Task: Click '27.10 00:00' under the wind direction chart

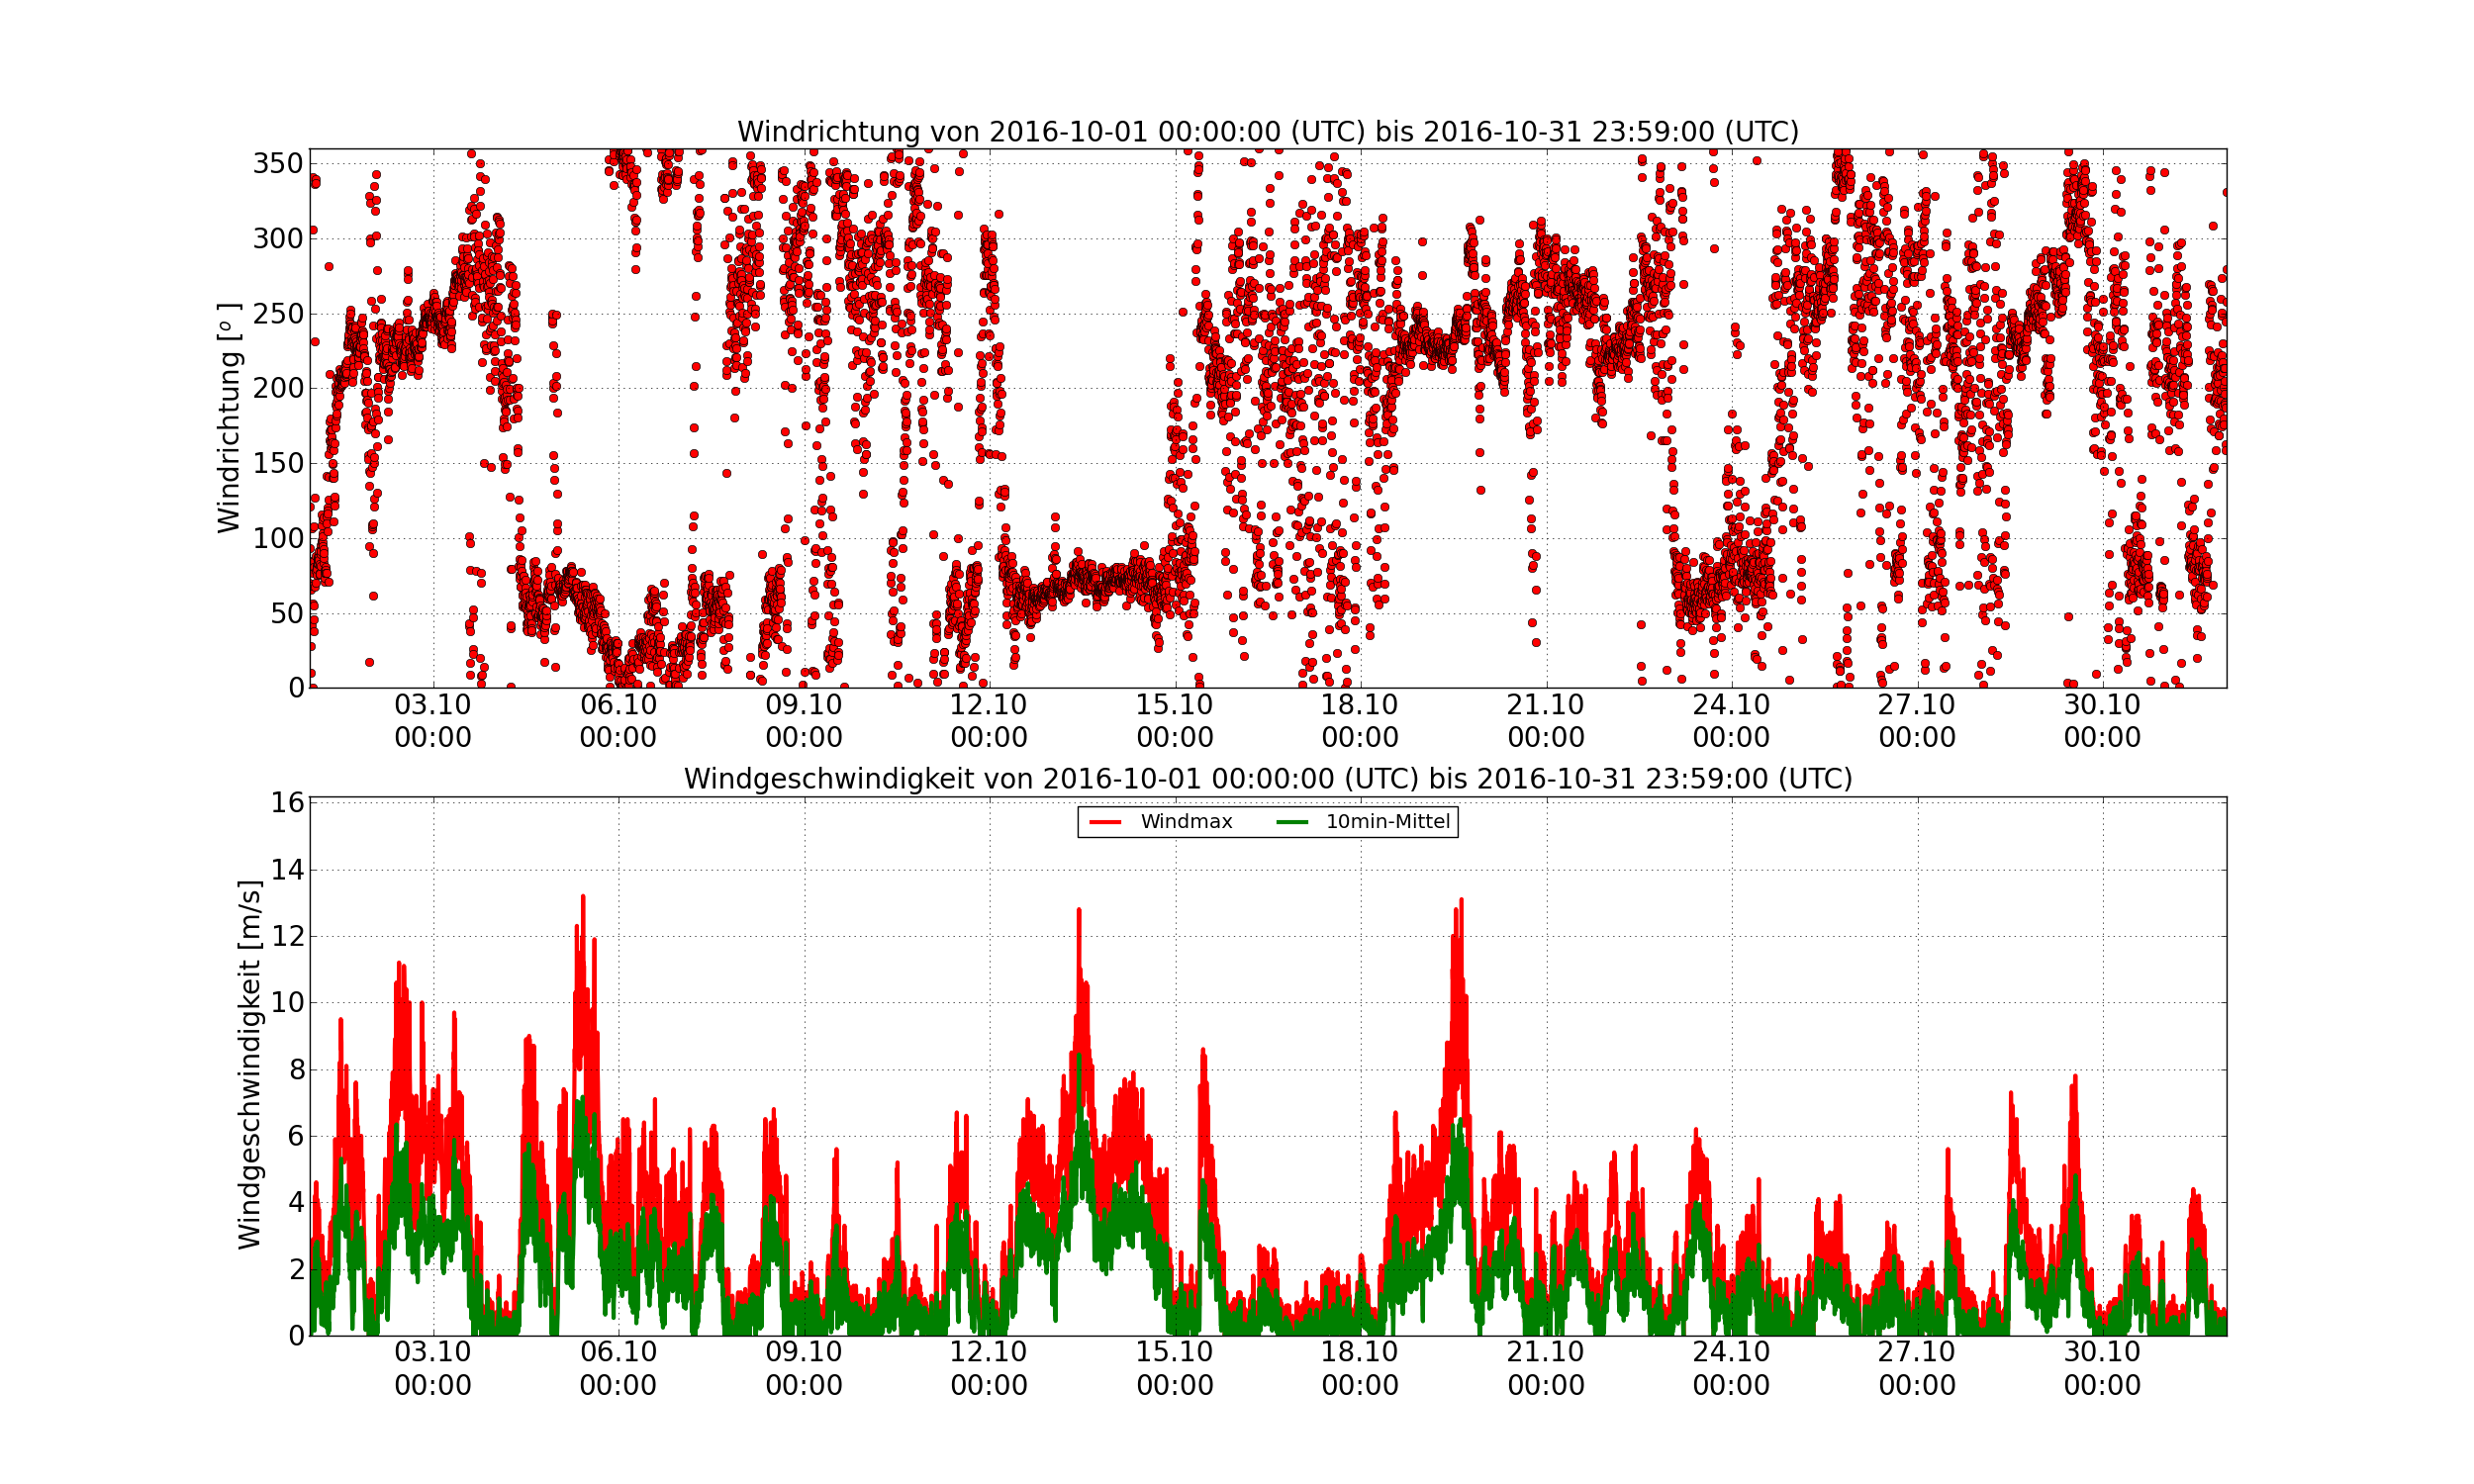Action: pyautogui.click(x=1917, y=721)
